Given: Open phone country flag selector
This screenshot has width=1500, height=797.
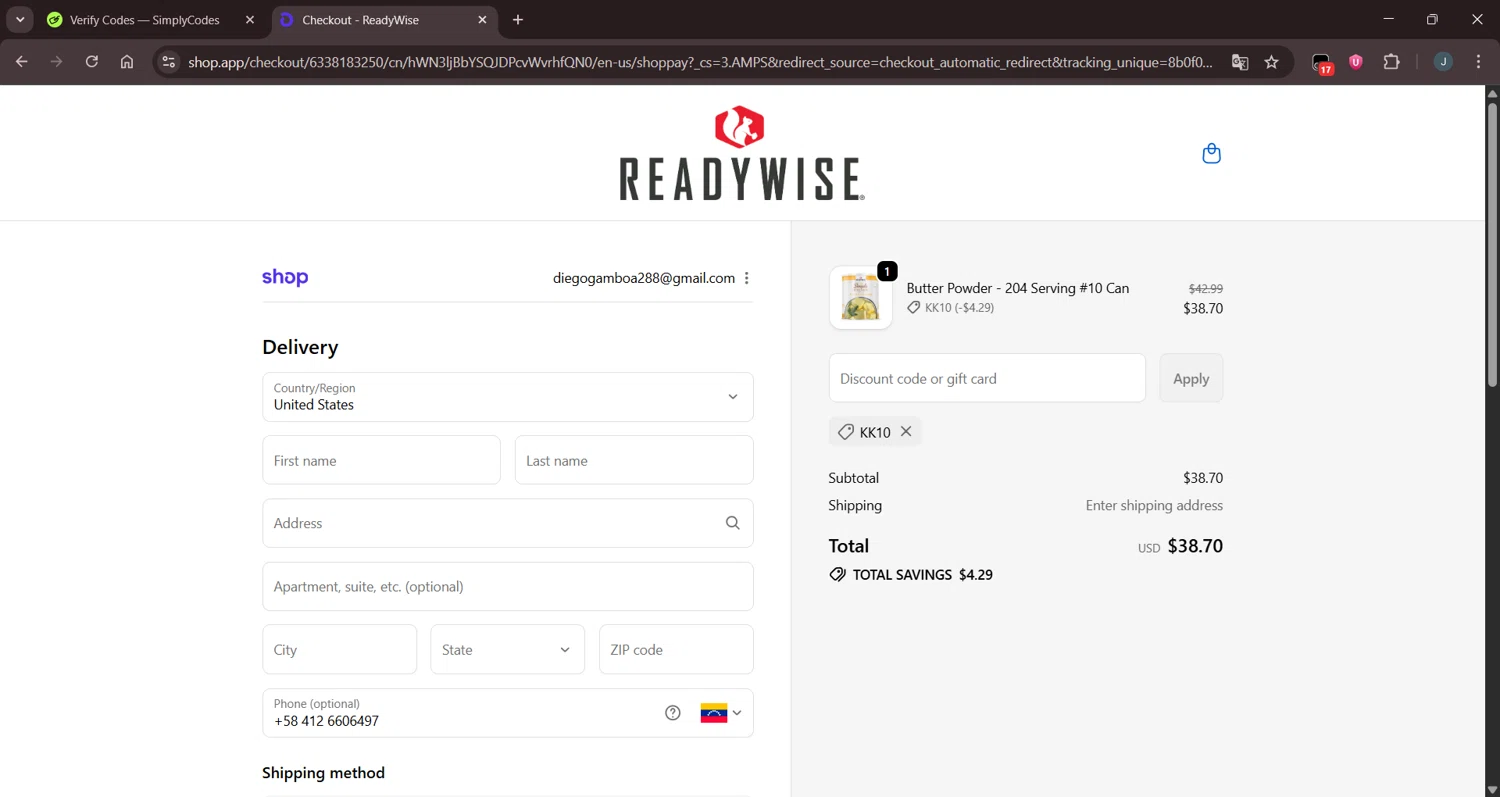Looking at the screenshot, I should [721, 713].
